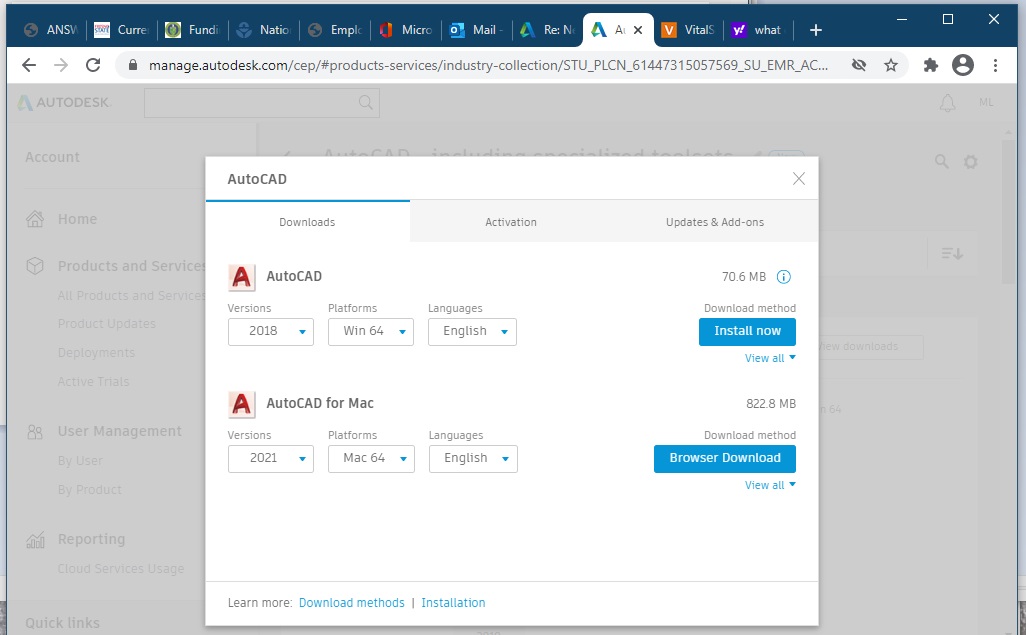
Task: Open a new browser tab
Action: [815, 30]
